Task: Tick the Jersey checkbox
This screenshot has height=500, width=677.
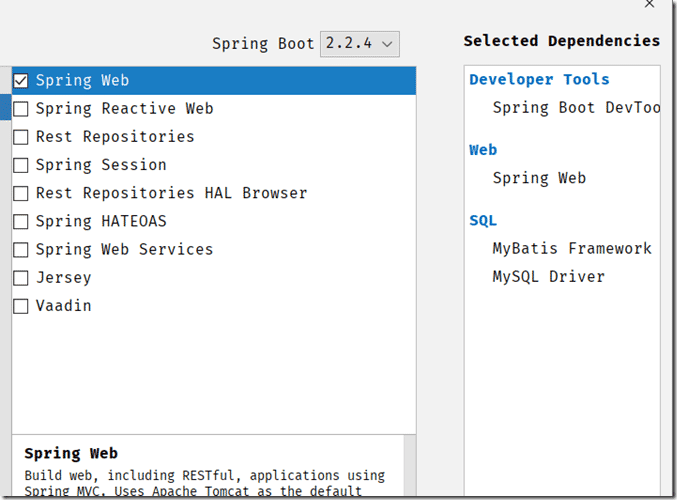Action: [20, 277]
